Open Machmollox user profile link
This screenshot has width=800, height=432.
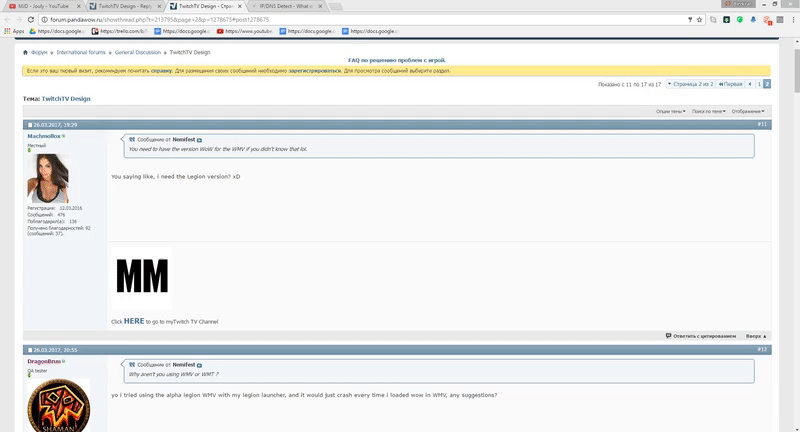44,136
